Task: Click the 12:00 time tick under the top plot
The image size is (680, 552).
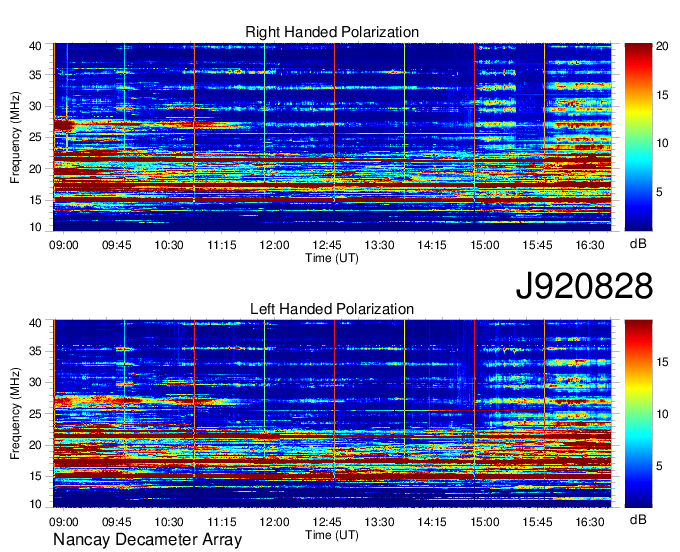Action: pyautogui.click(x=275, y=245)
